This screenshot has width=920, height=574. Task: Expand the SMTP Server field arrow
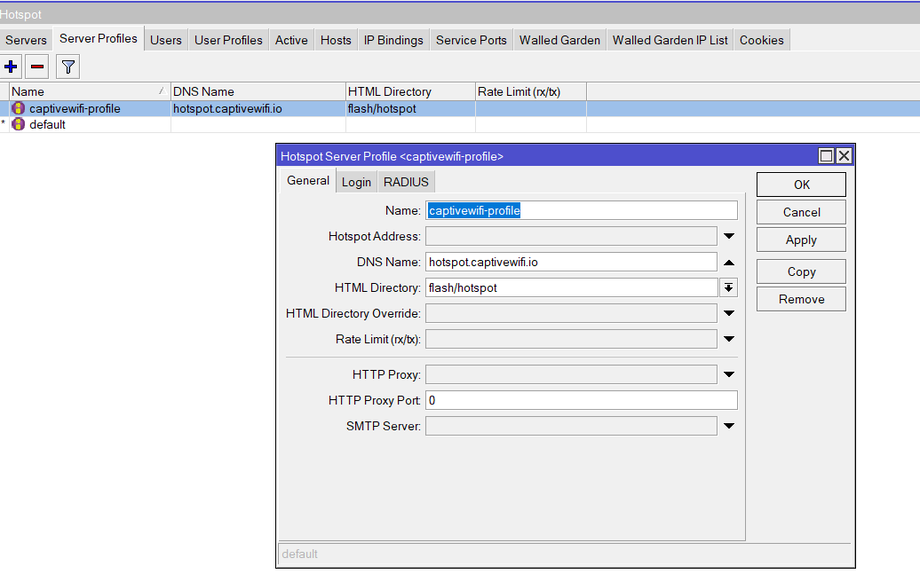click(729, 426)
